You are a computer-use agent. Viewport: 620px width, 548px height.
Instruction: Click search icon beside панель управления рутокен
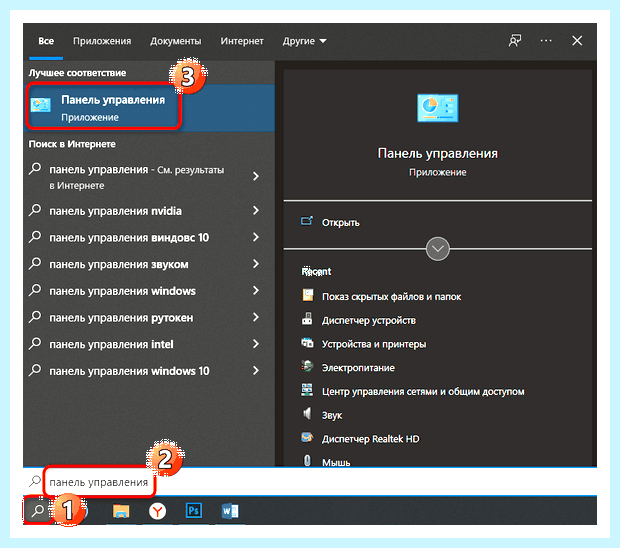tap(35, 316)
